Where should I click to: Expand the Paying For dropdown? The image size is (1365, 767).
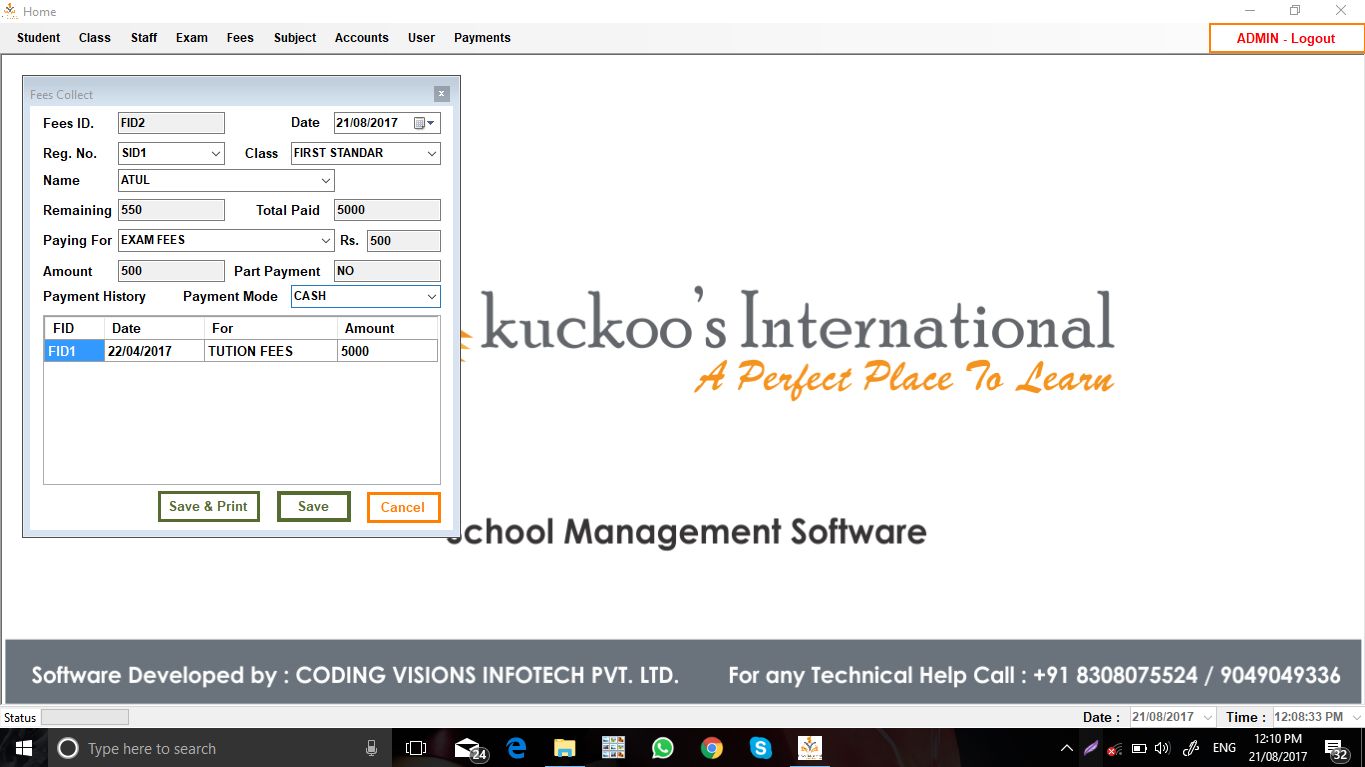click(x=326, y=240)
